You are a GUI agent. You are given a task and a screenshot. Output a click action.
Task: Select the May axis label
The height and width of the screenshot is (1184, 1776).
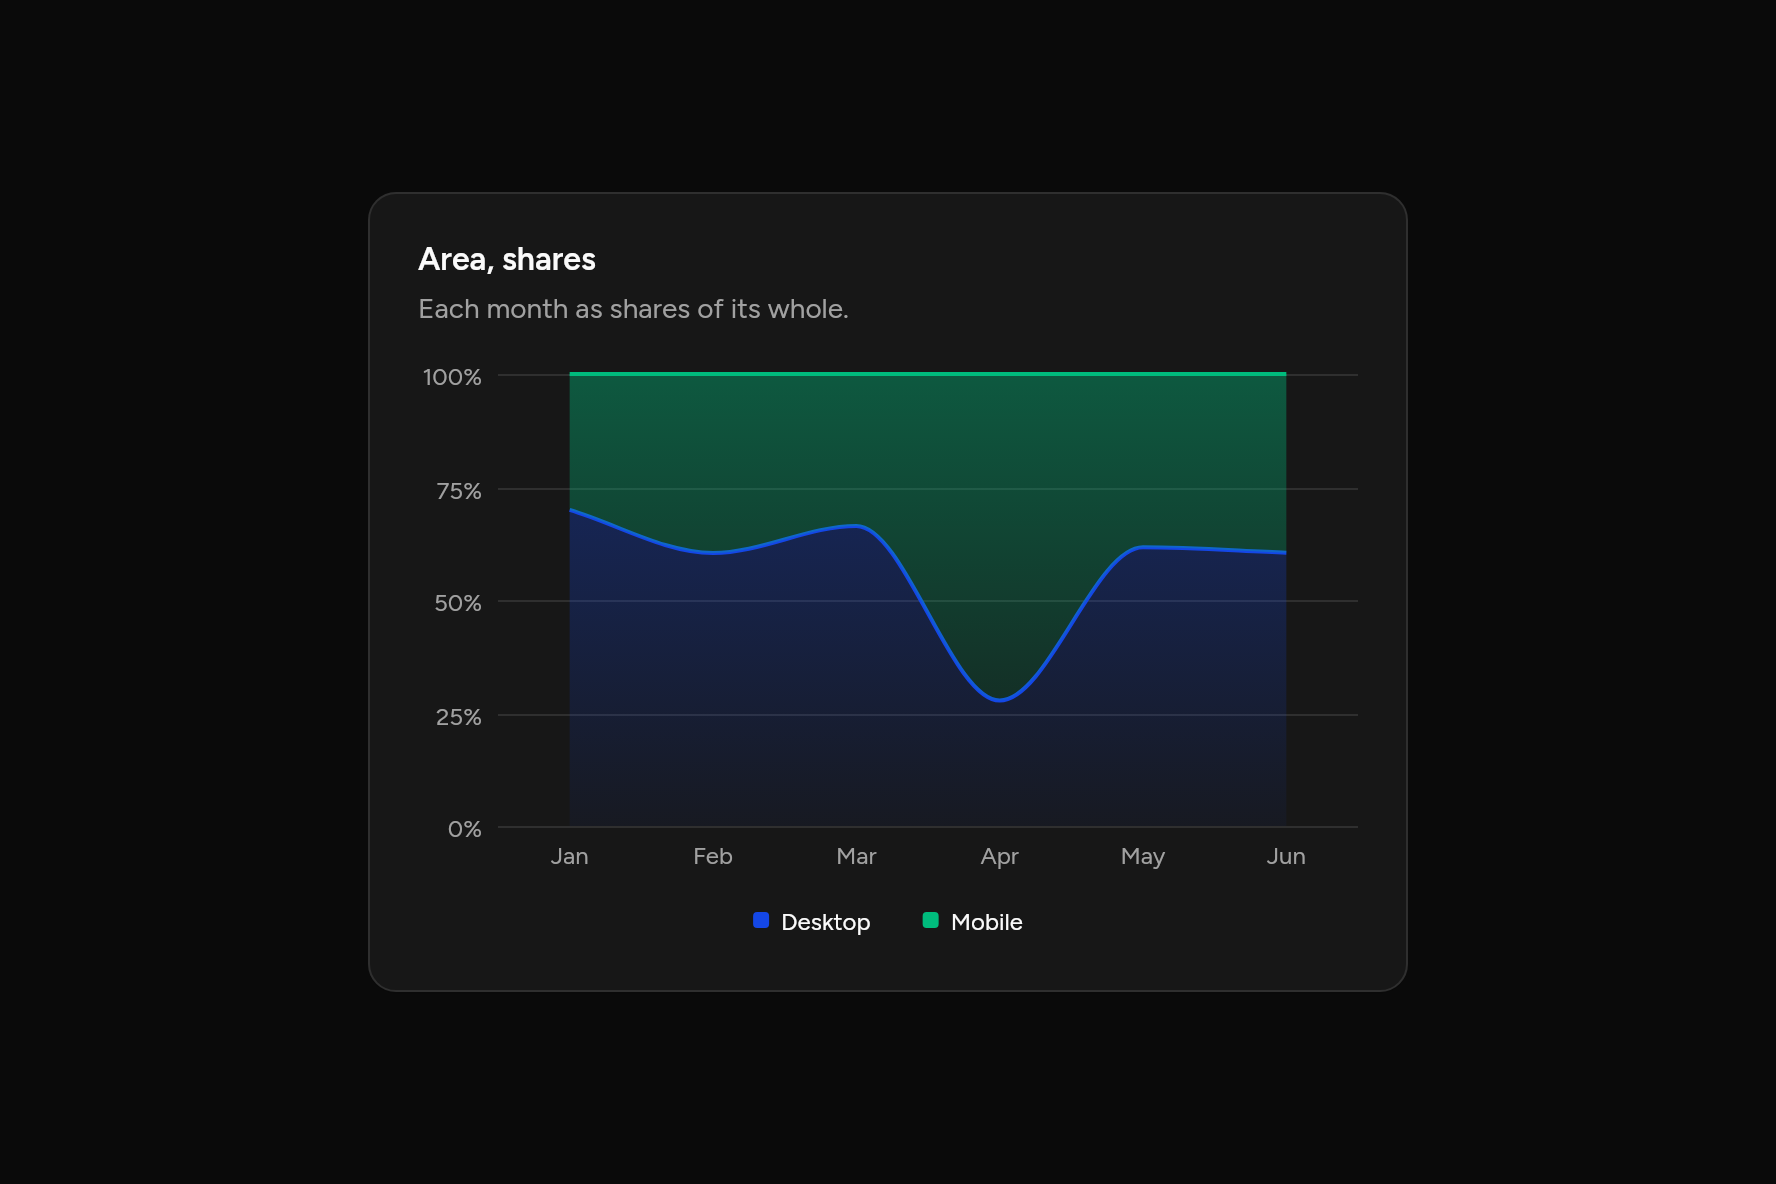[1143, 856]
